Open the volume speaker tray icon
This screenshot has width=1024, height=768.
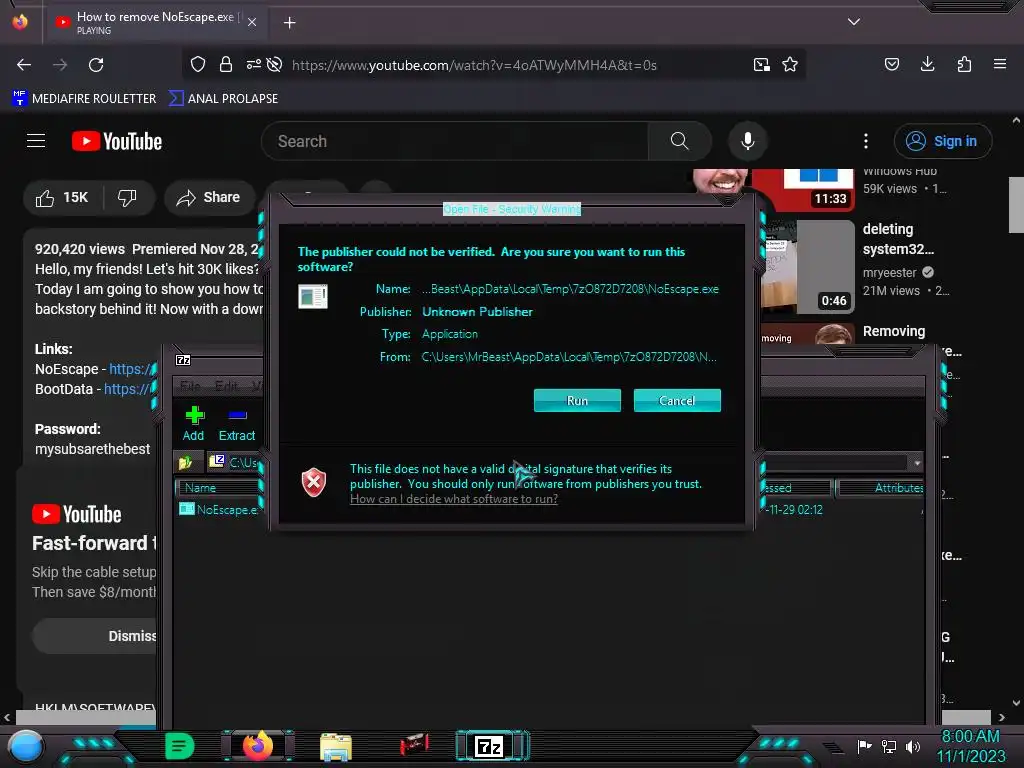pos(913,746)
